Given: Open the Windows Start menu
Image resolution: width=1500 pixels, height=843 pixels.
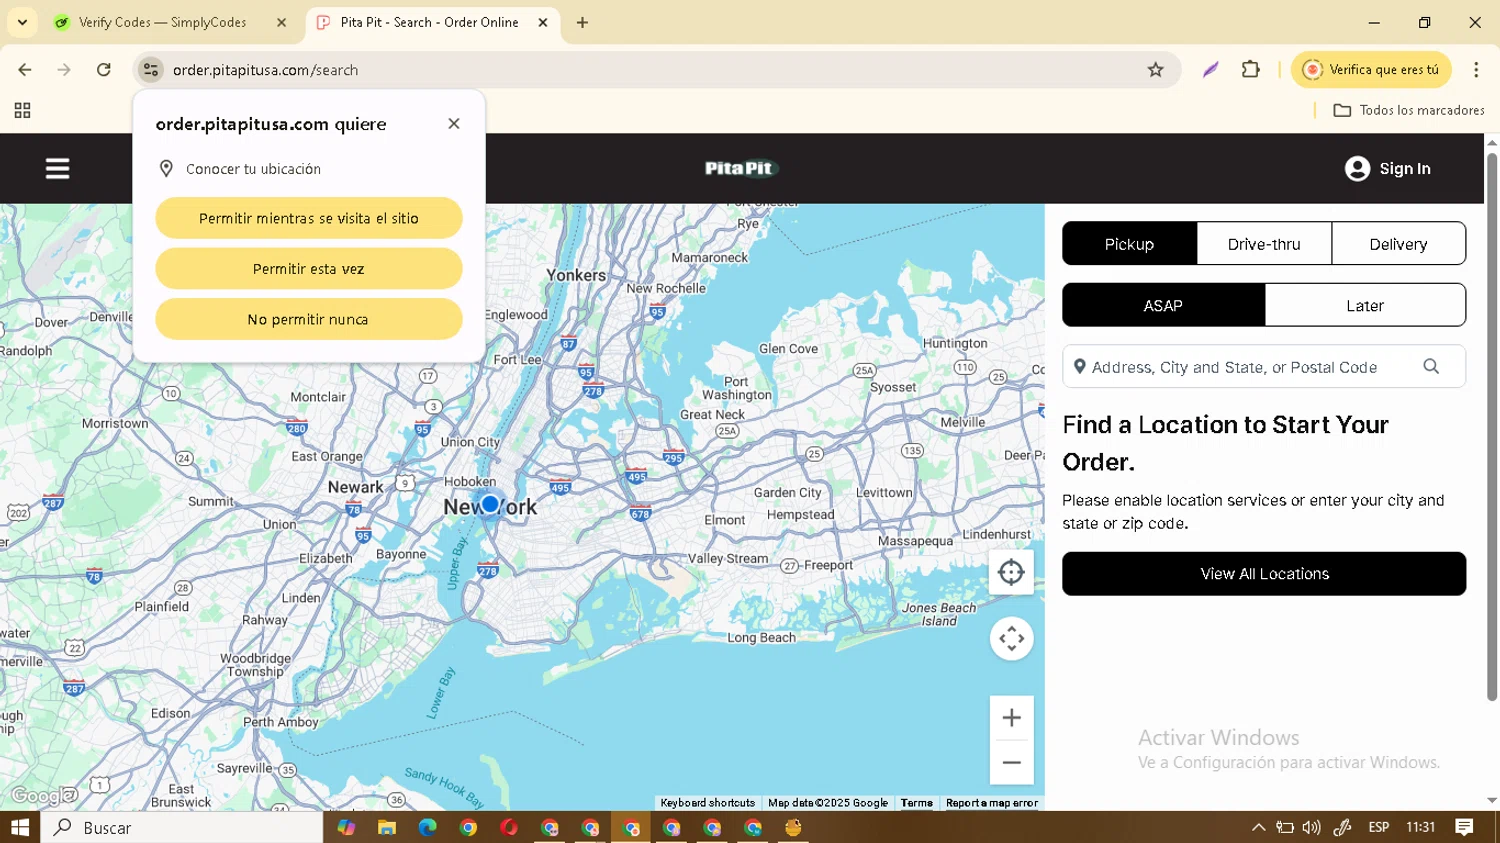Looking at the screenshot, I should [20, 827].
